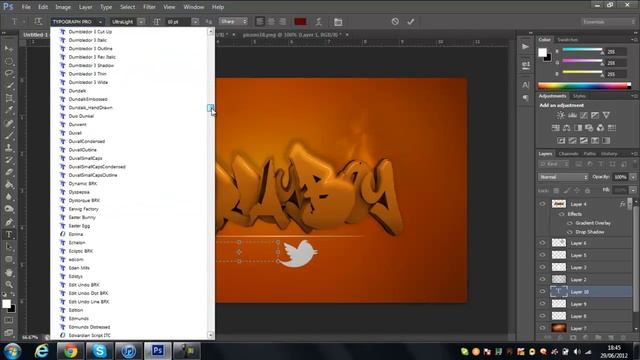The height and width of the screenshot is (360, 640).
Task: Select the Brush tool
Action: (x=9, y=135)
